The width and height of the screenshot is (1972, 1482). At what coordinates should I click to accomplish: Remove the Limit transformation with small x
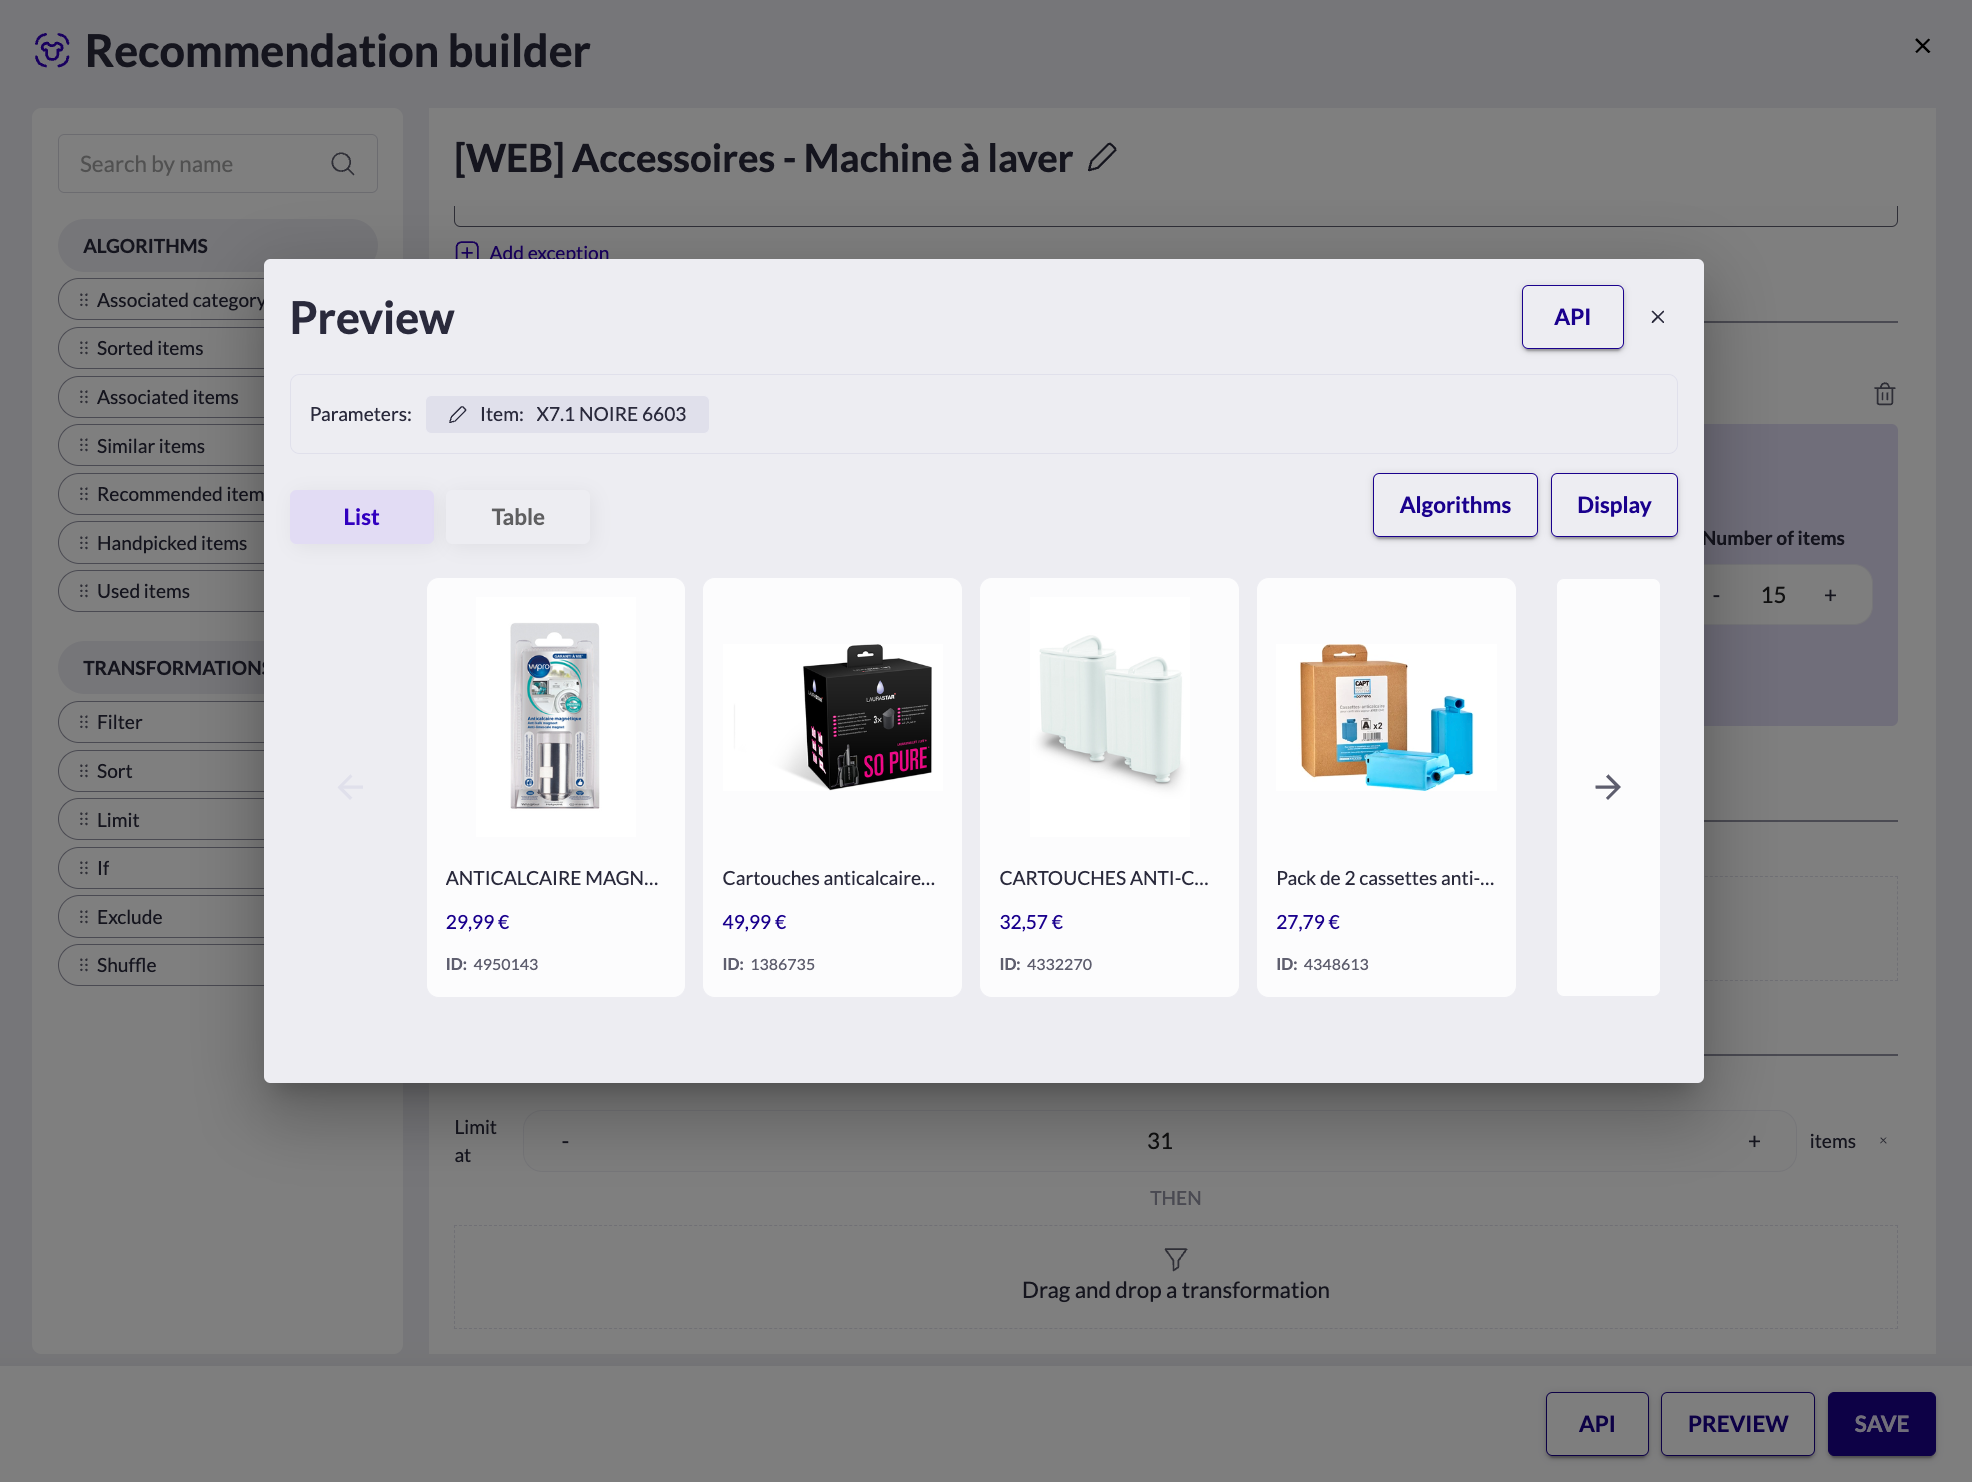(1883, 1141)
